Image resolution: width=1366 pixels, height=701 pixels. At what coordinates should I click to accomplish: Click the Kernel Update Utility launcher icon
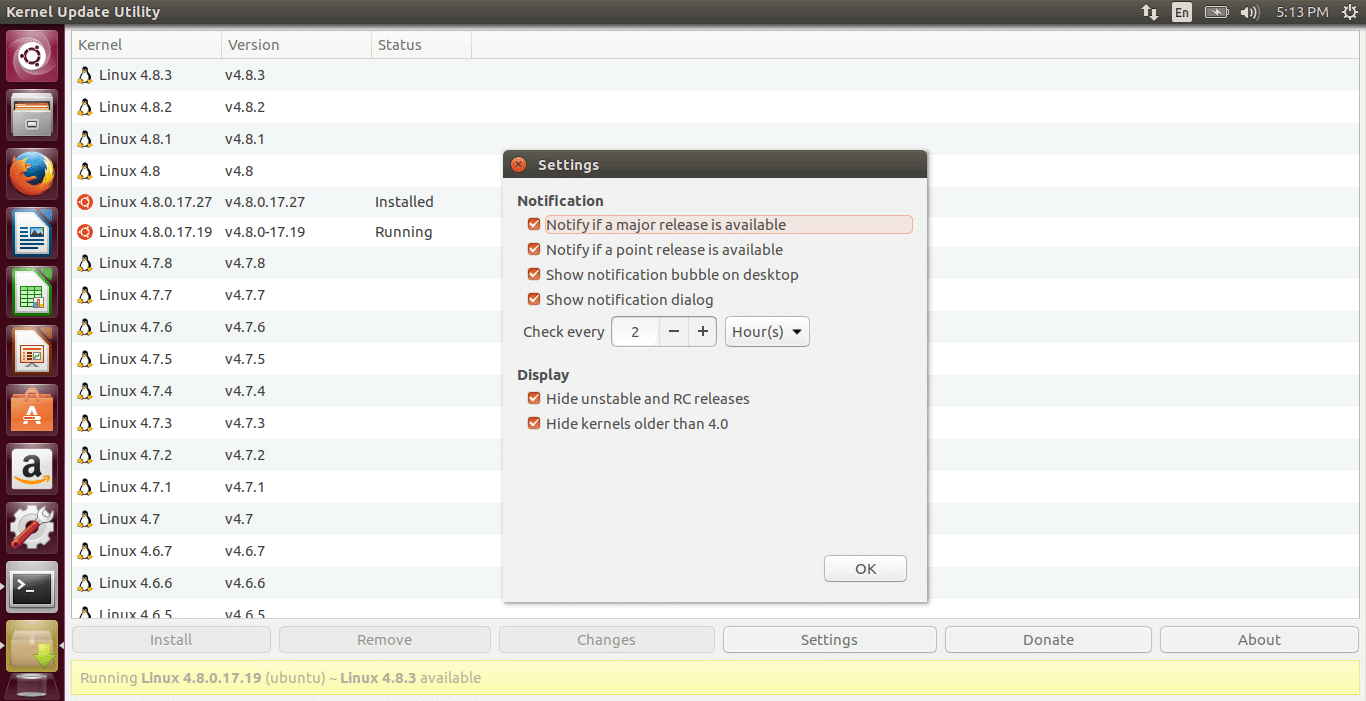33,646
